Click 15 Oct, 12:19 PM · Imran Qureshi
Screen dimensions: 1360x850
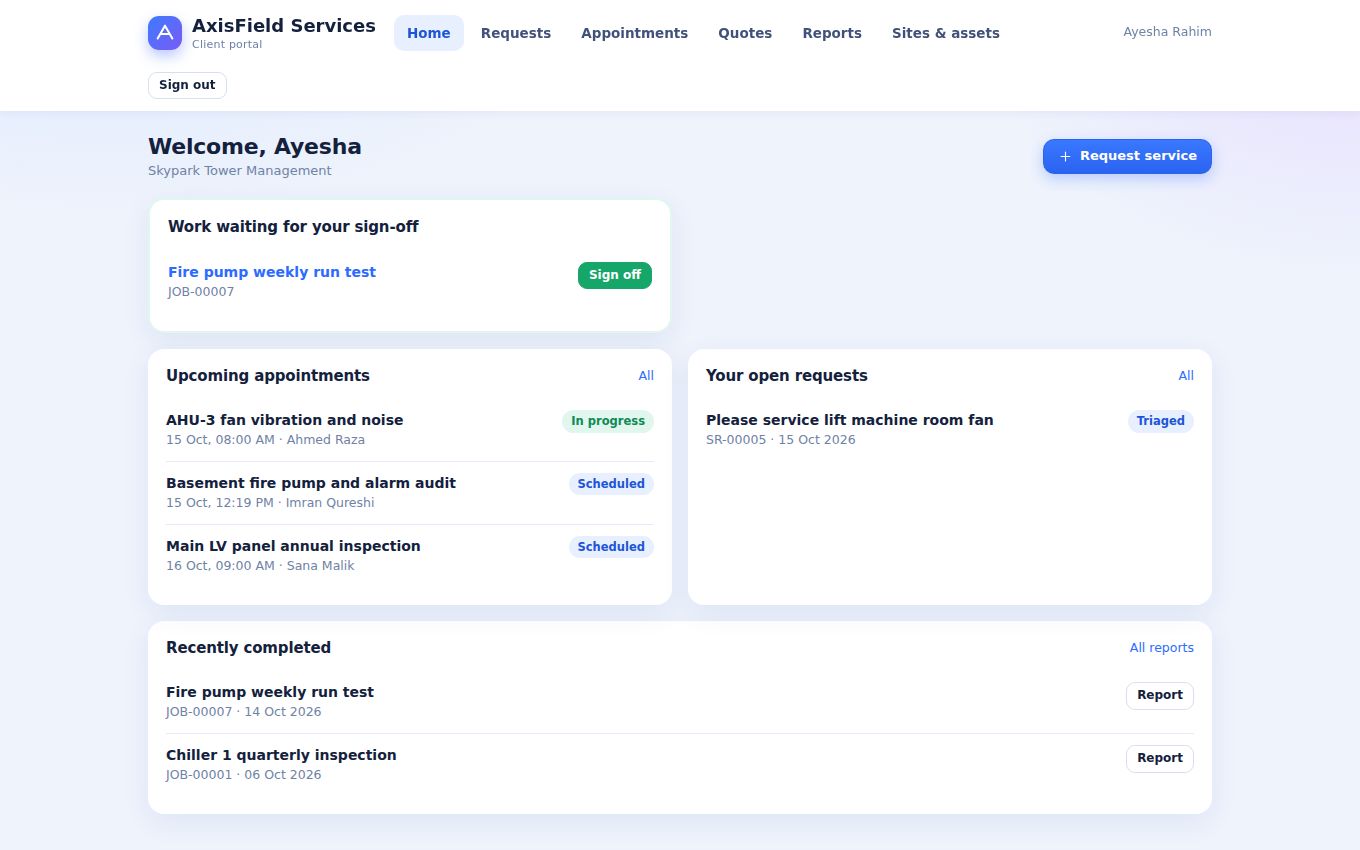point(270,503)
